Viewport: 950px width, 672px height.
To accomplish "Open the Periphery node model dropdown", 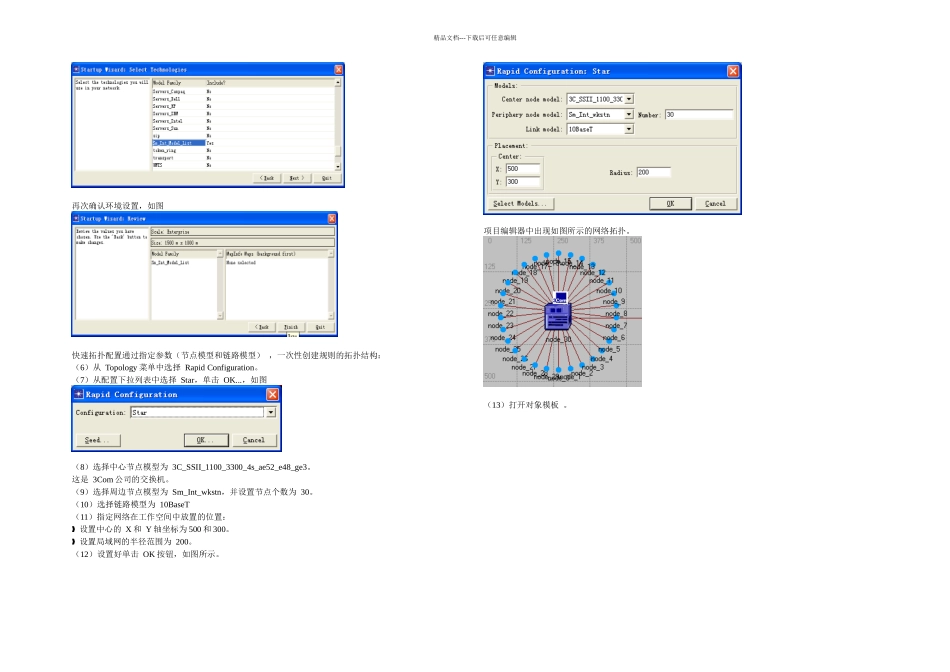I will pos(629,114).
